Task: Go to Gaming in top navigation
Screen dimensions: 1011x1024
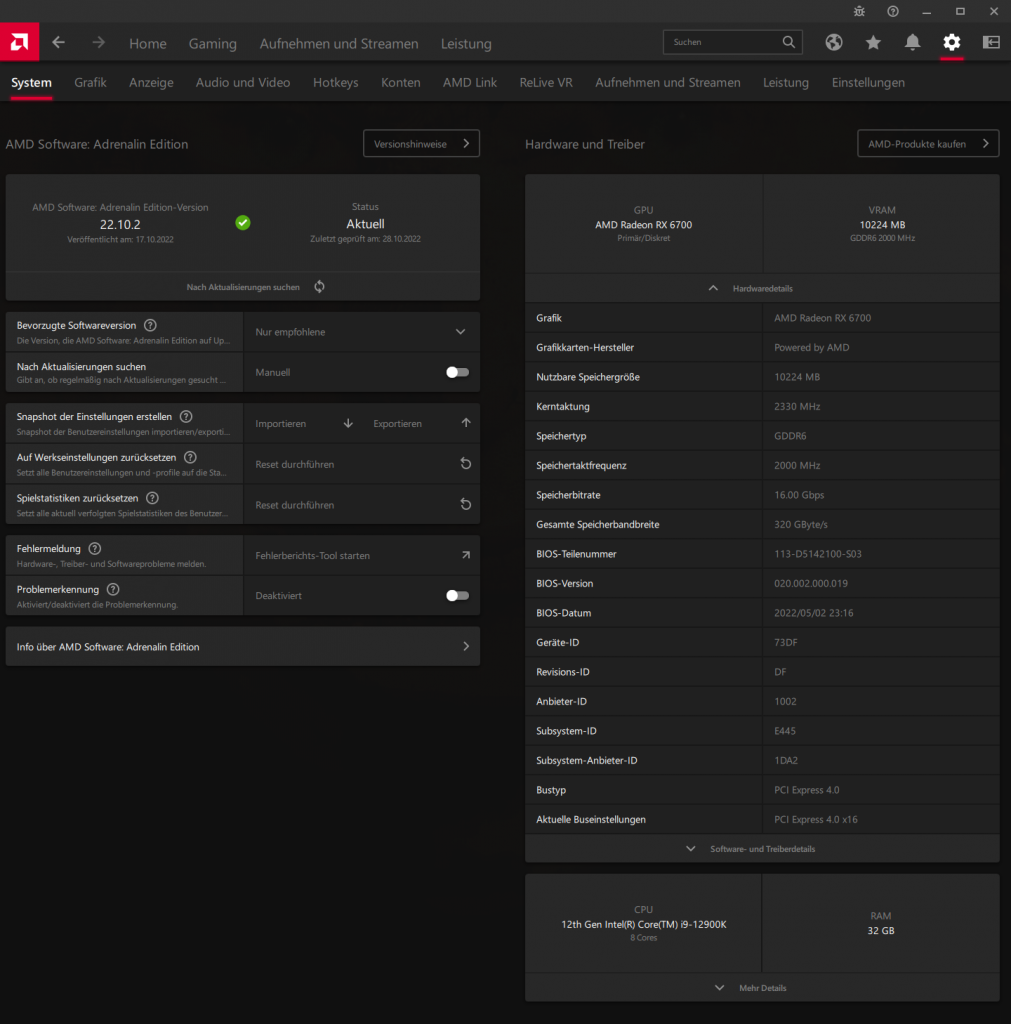Action: point(213,44)
